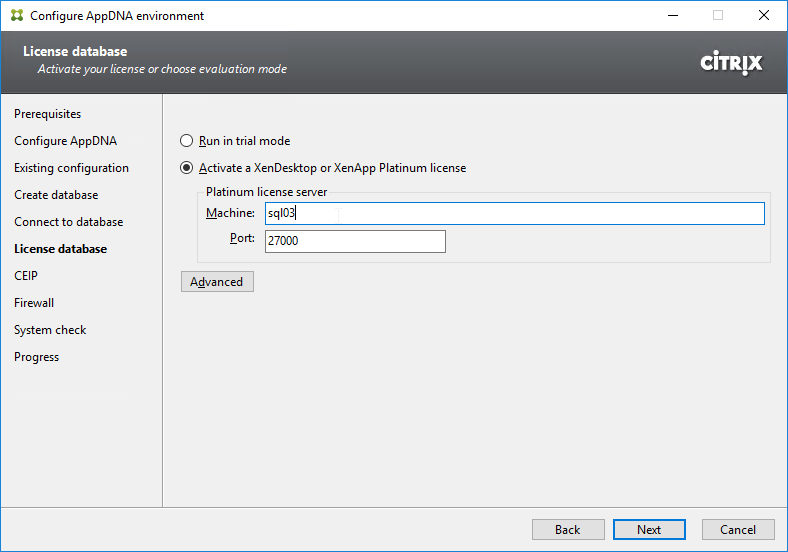Go to the CEIP step

tap(26, 276)
